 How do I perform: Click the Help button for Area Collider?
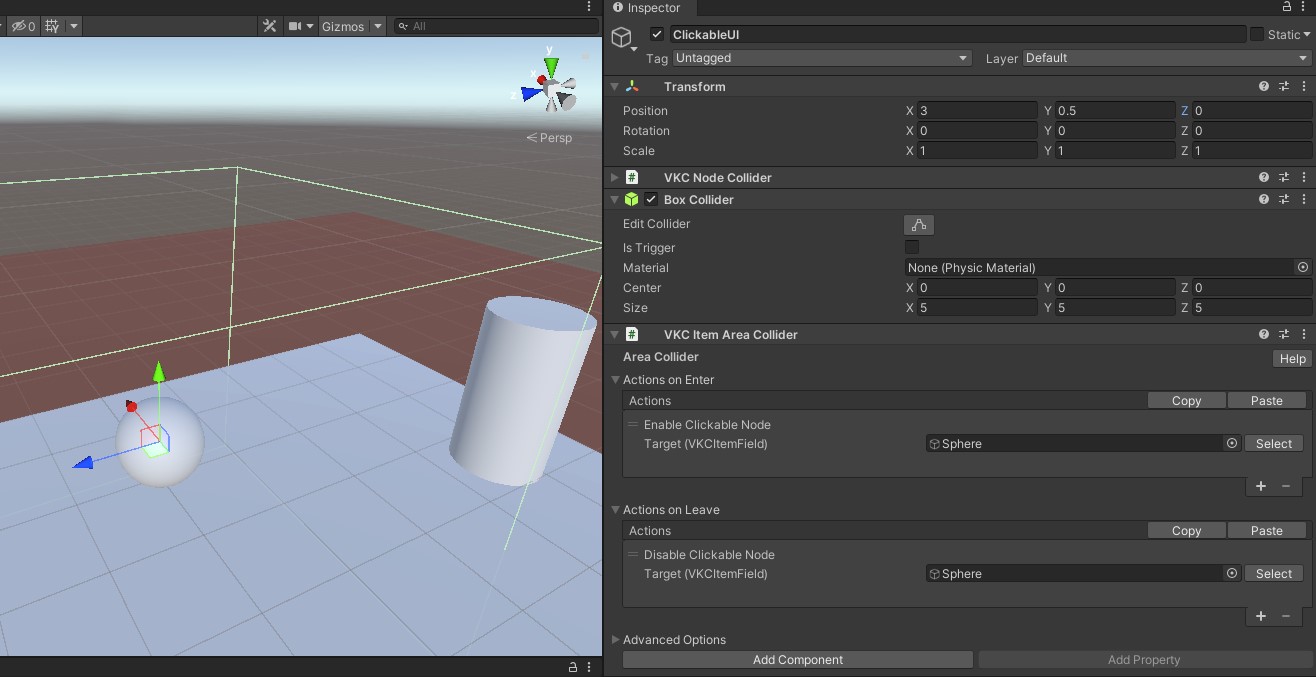click(x=1292, y=359)
